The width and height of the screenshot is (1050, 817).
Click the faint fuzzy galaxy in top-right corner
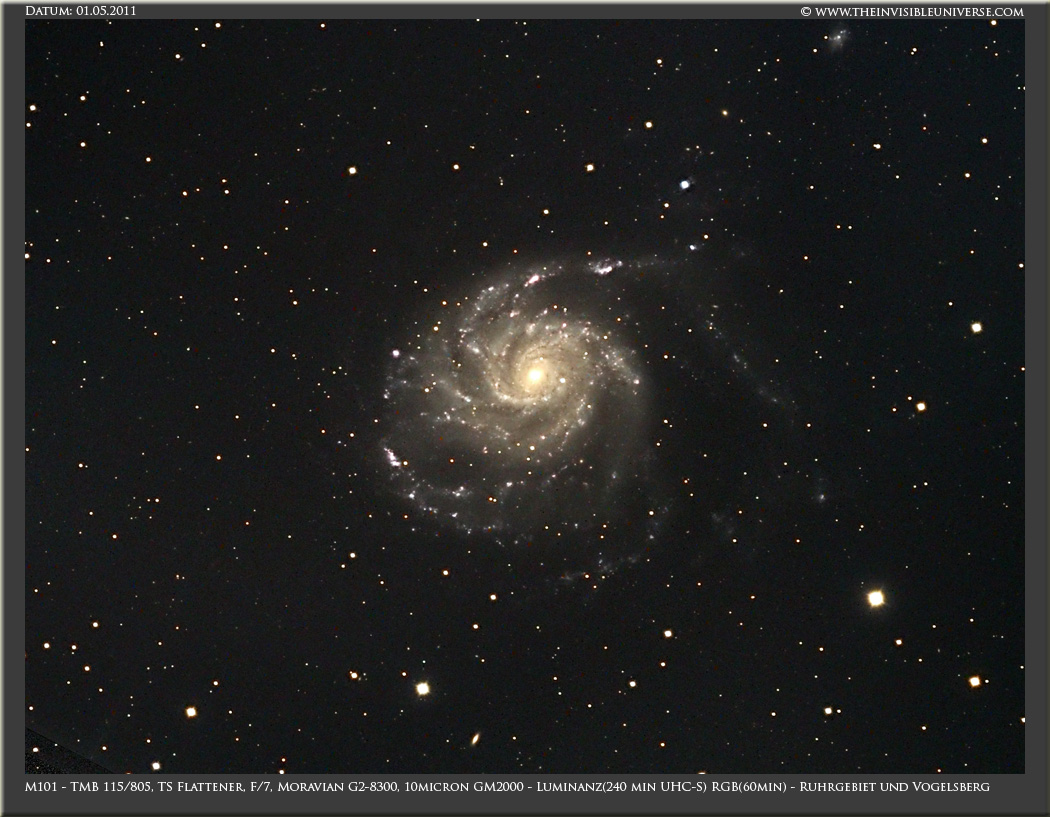click(836, 39)
